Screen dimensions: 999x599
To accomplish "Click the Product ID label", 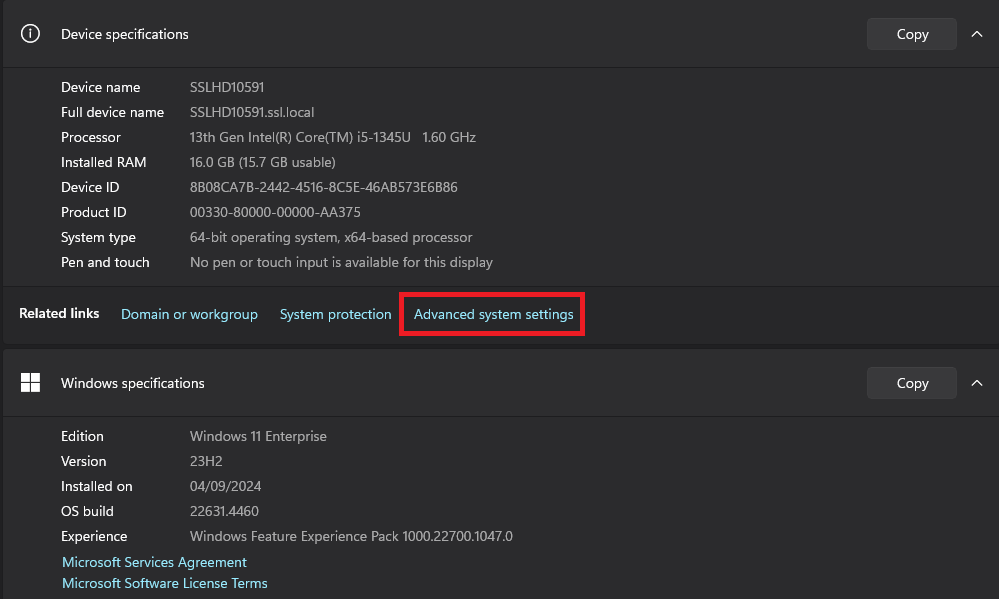I will (x=94, y=212).
